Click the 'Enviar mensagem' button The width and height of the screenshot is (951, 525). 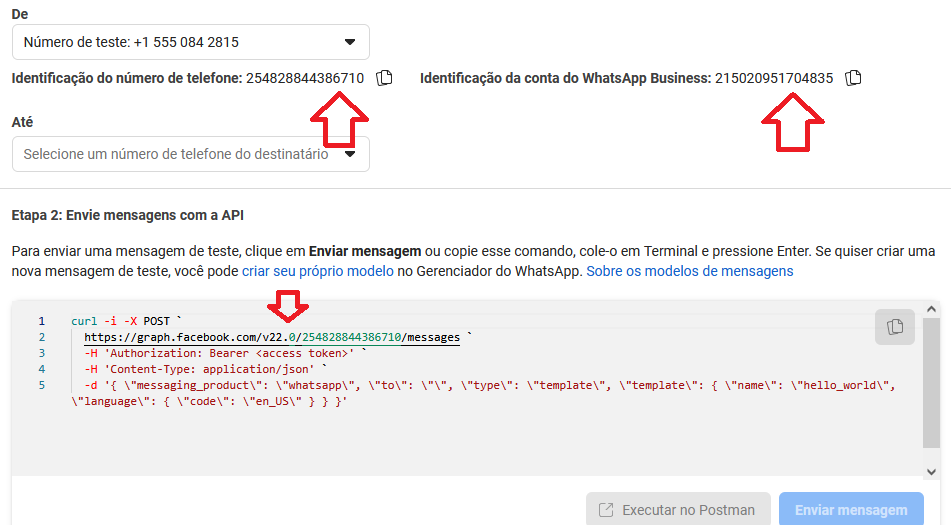click(851, 510)
